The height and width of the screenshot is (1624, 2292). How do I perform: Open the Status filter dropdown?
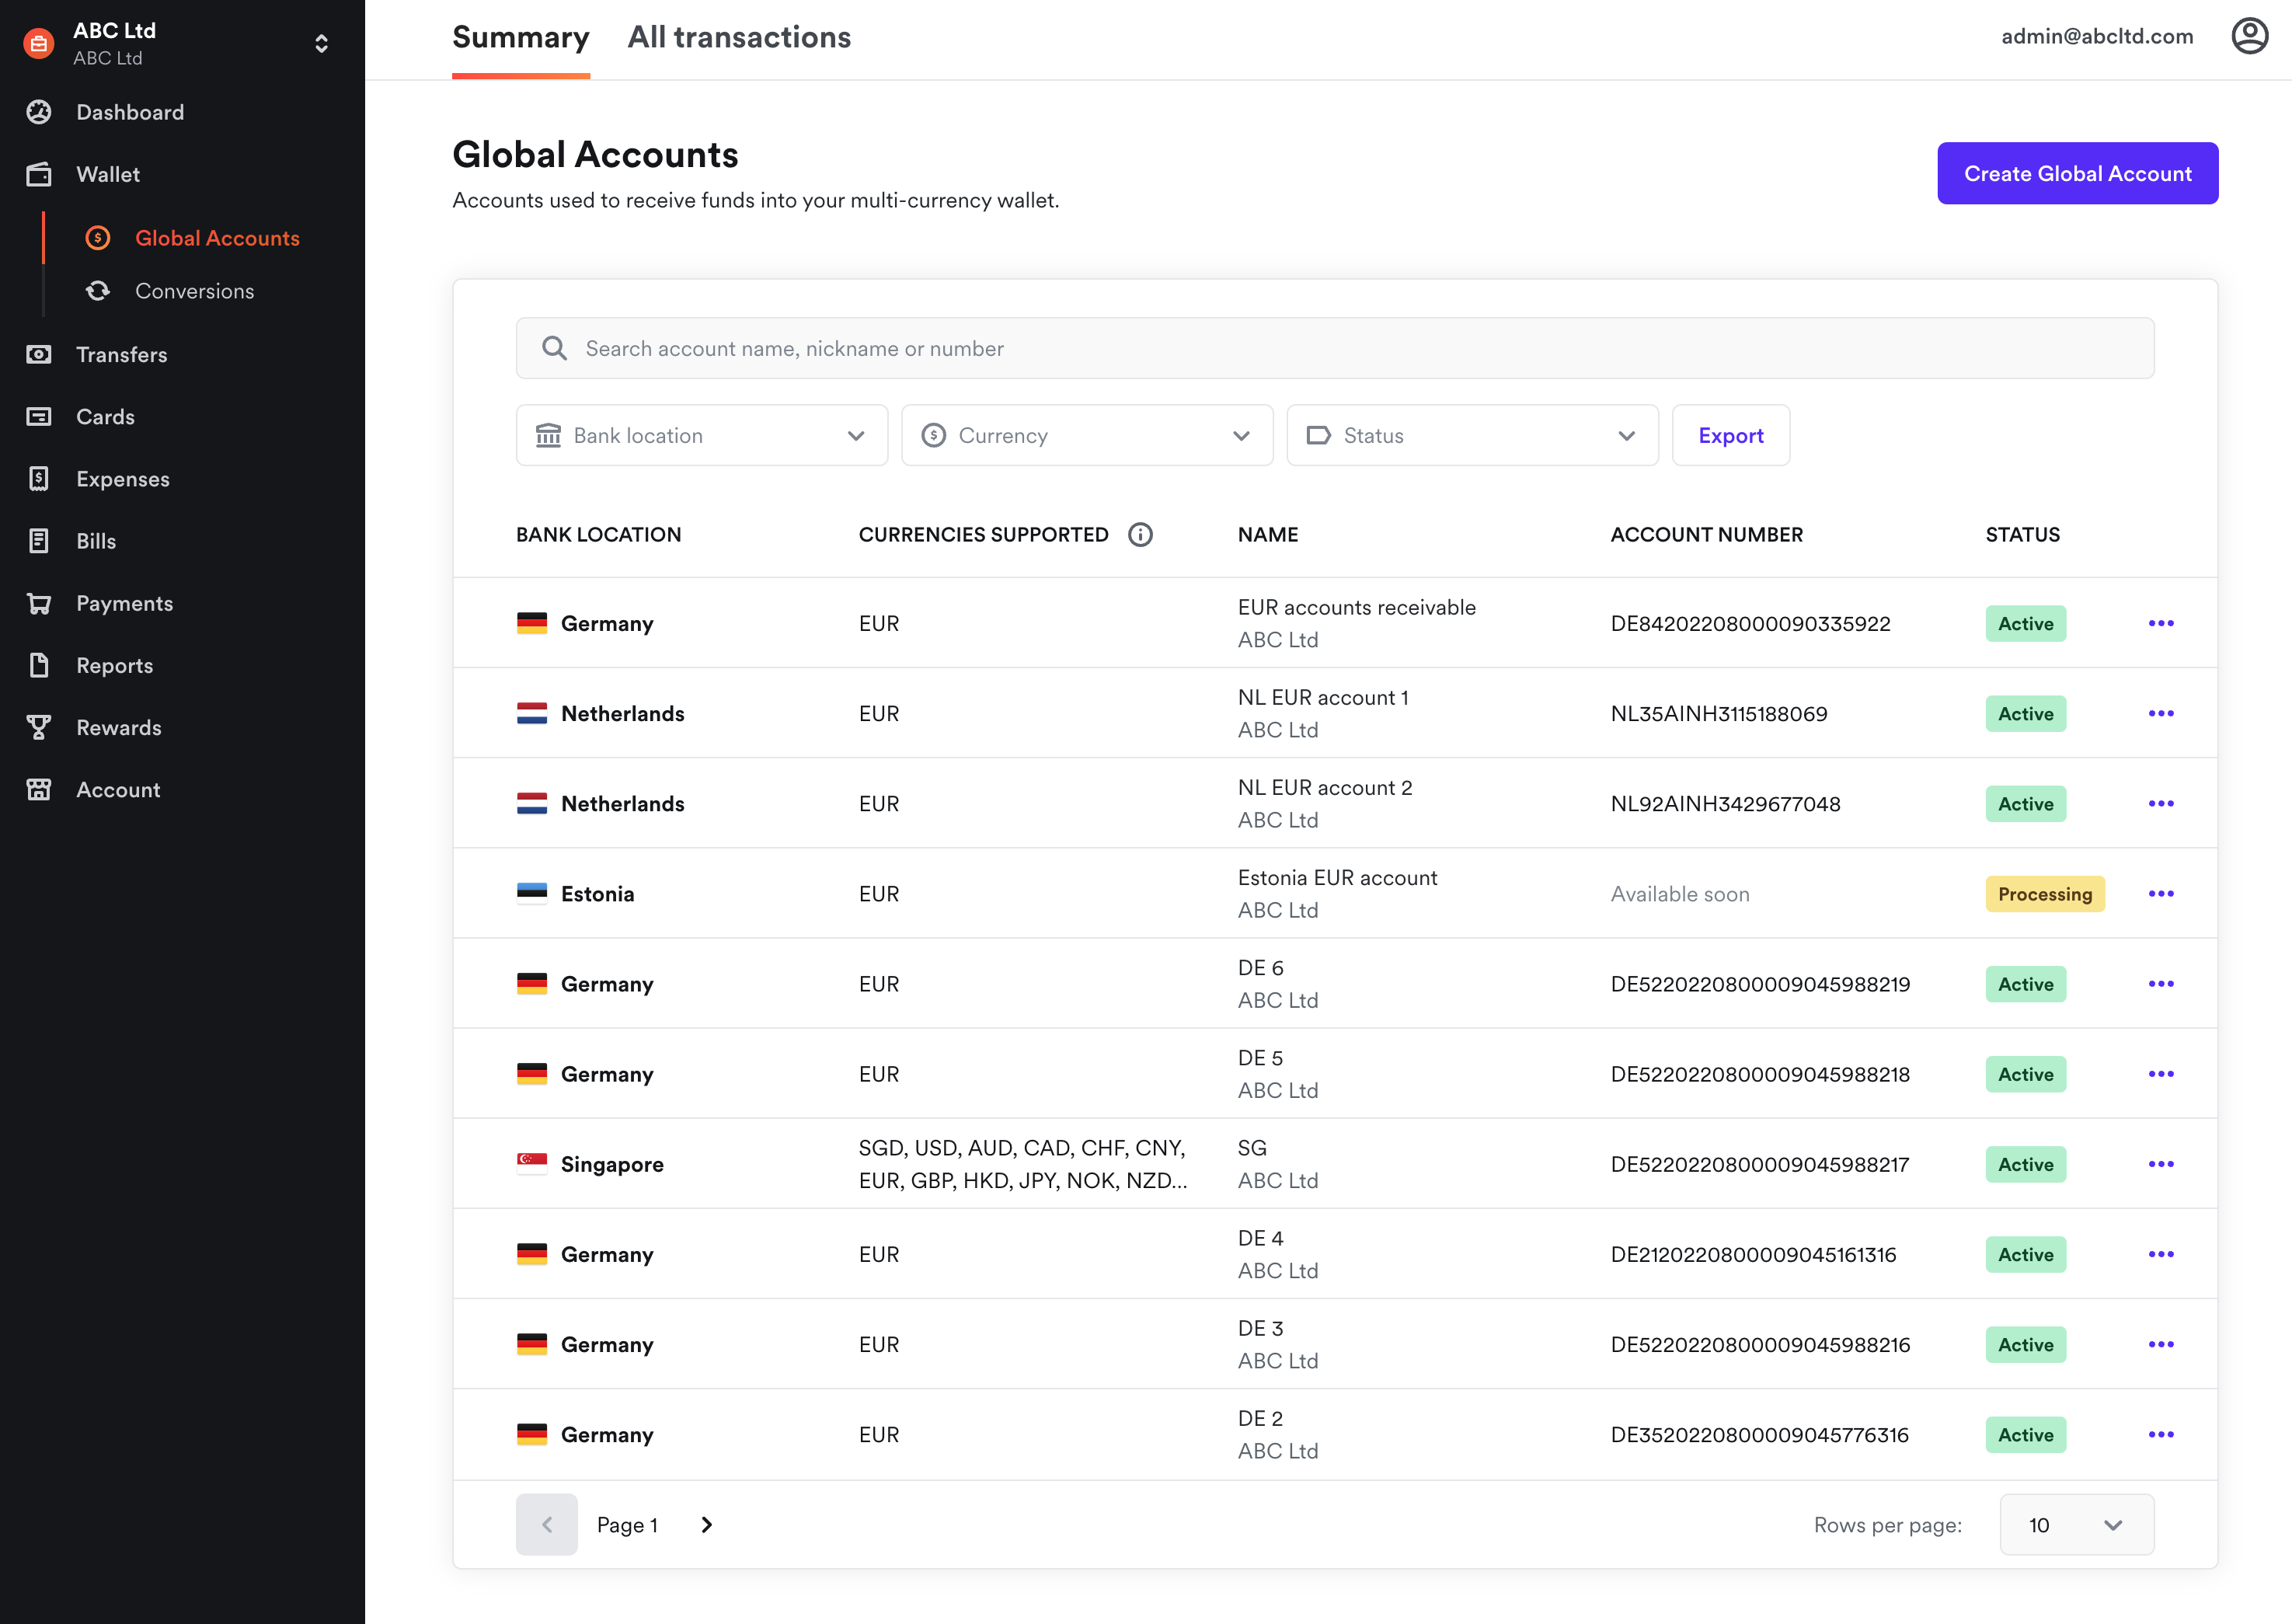[x=1471, y=436]
